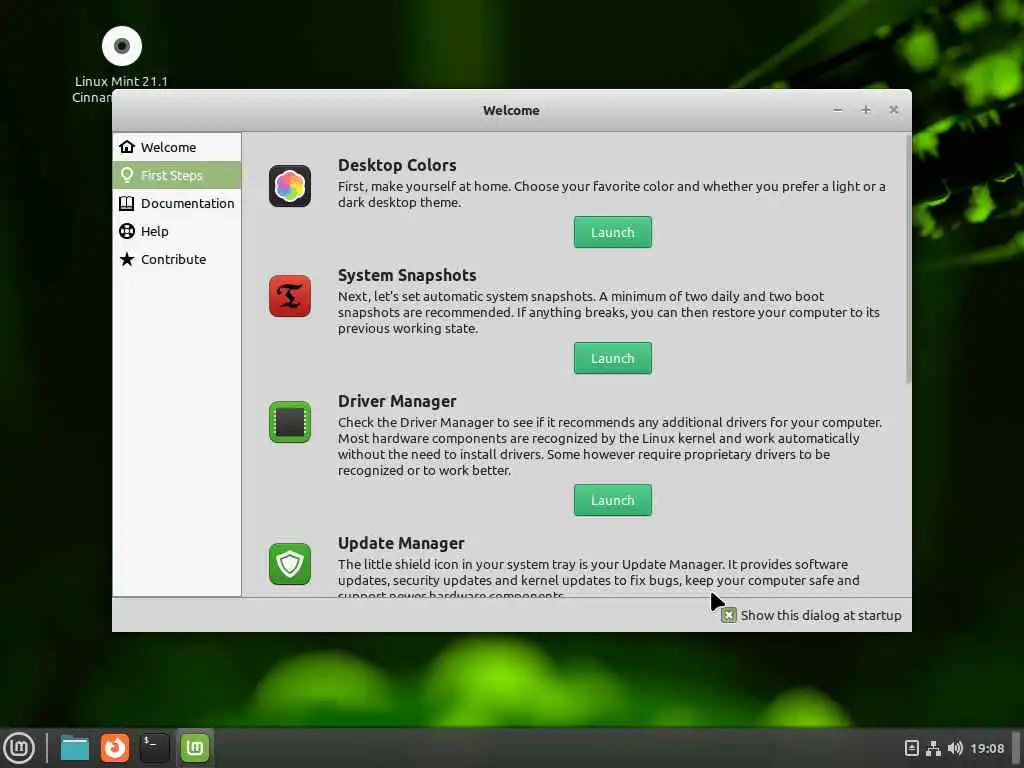1024x768 pixels.
Task: Select the First Steps section
Action: click(177, 175)
